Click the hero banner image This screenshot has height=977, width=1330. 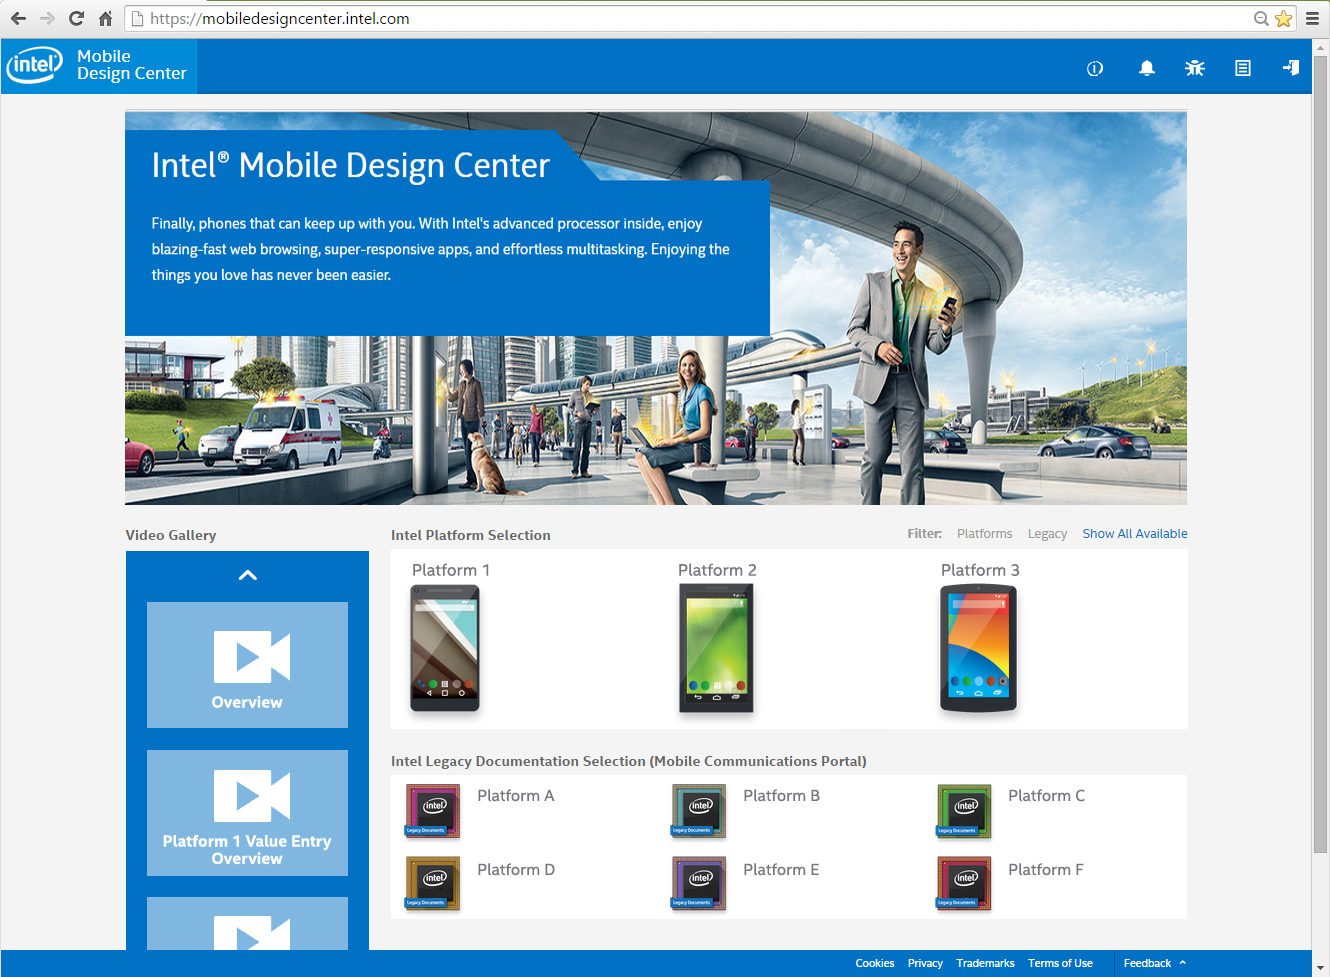pos(656,308)
